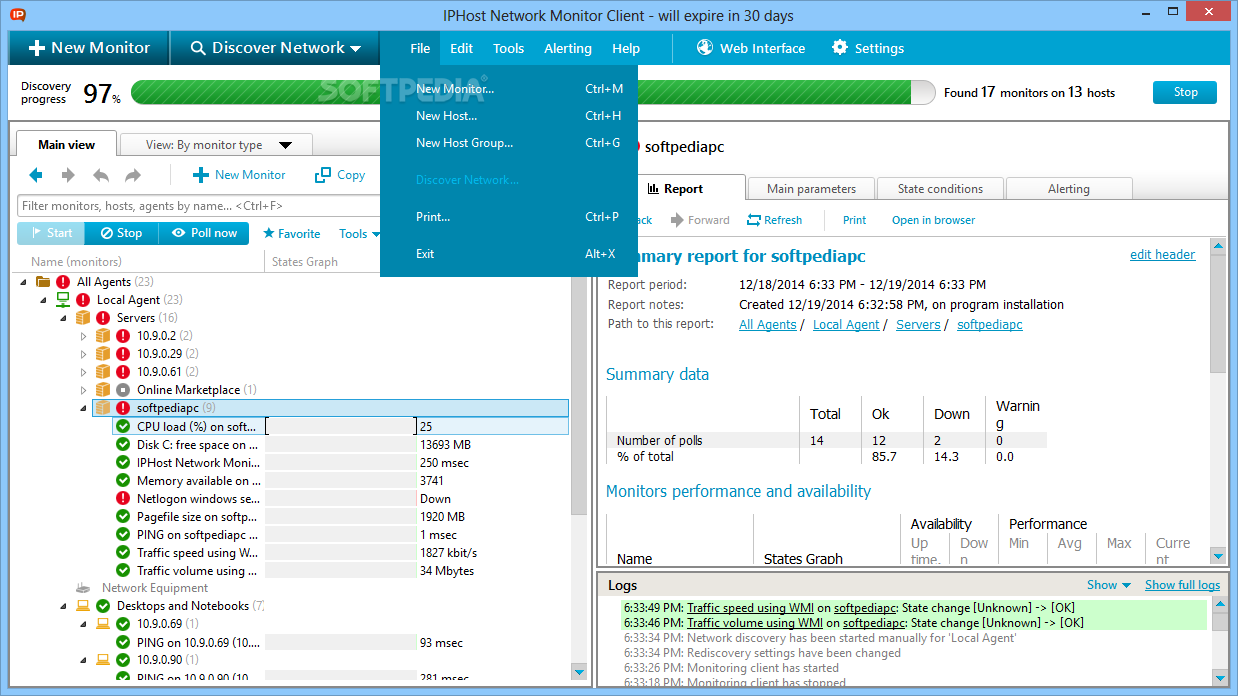Select New Host... from File menu
The height and width of the screenshot is (696, 1238).
pyautogui.click(x=509, y=116)
